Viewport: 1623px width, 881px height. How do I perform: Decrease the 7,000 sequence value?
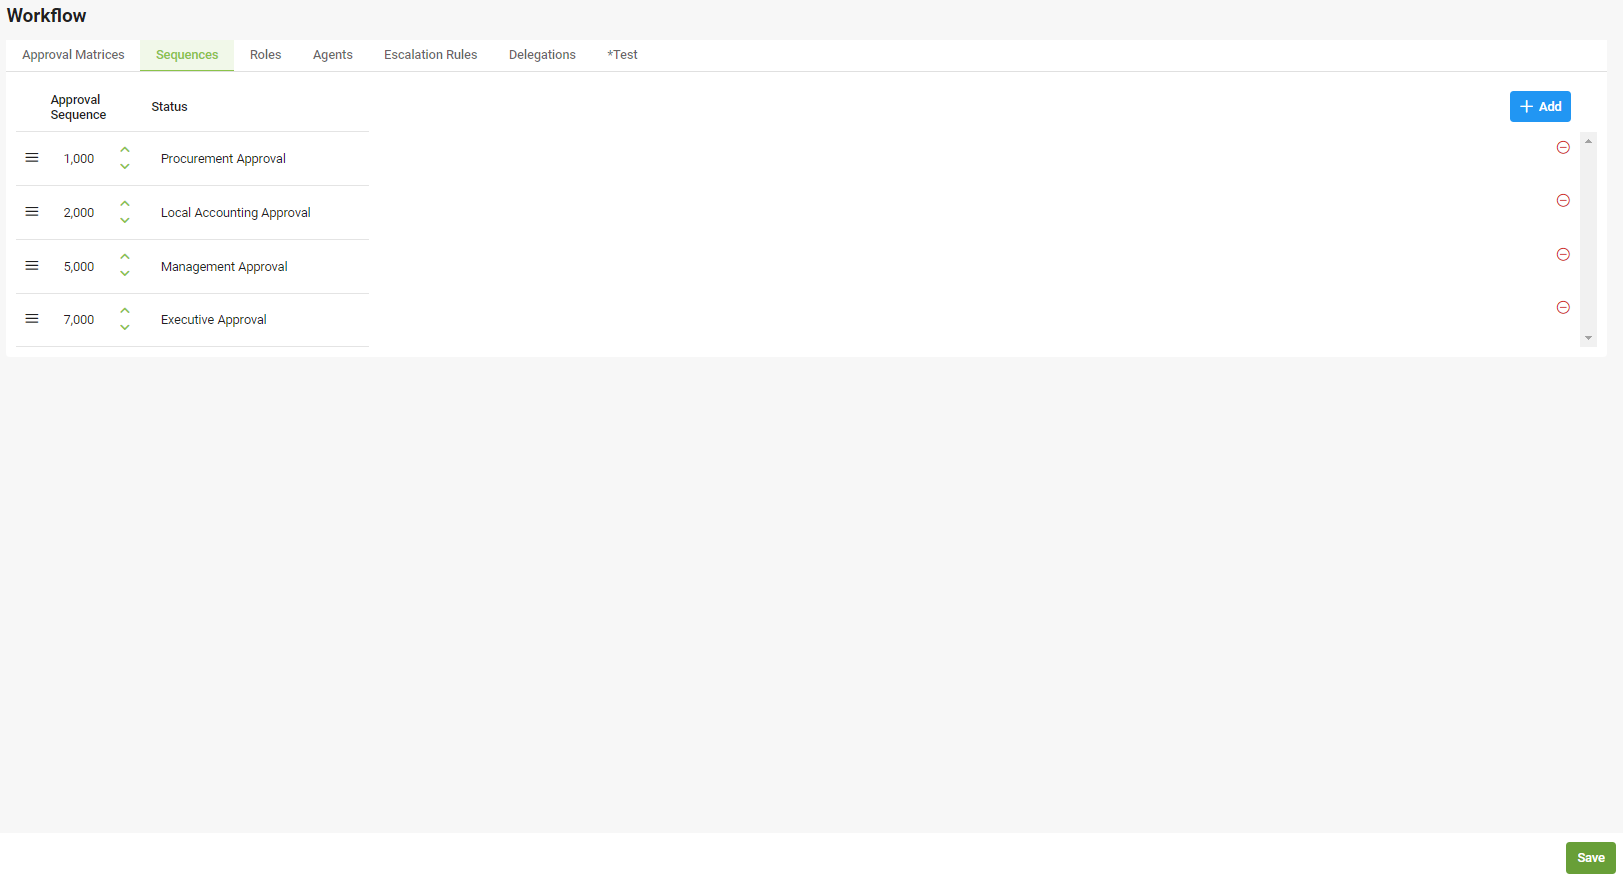(x=125, y=328)
